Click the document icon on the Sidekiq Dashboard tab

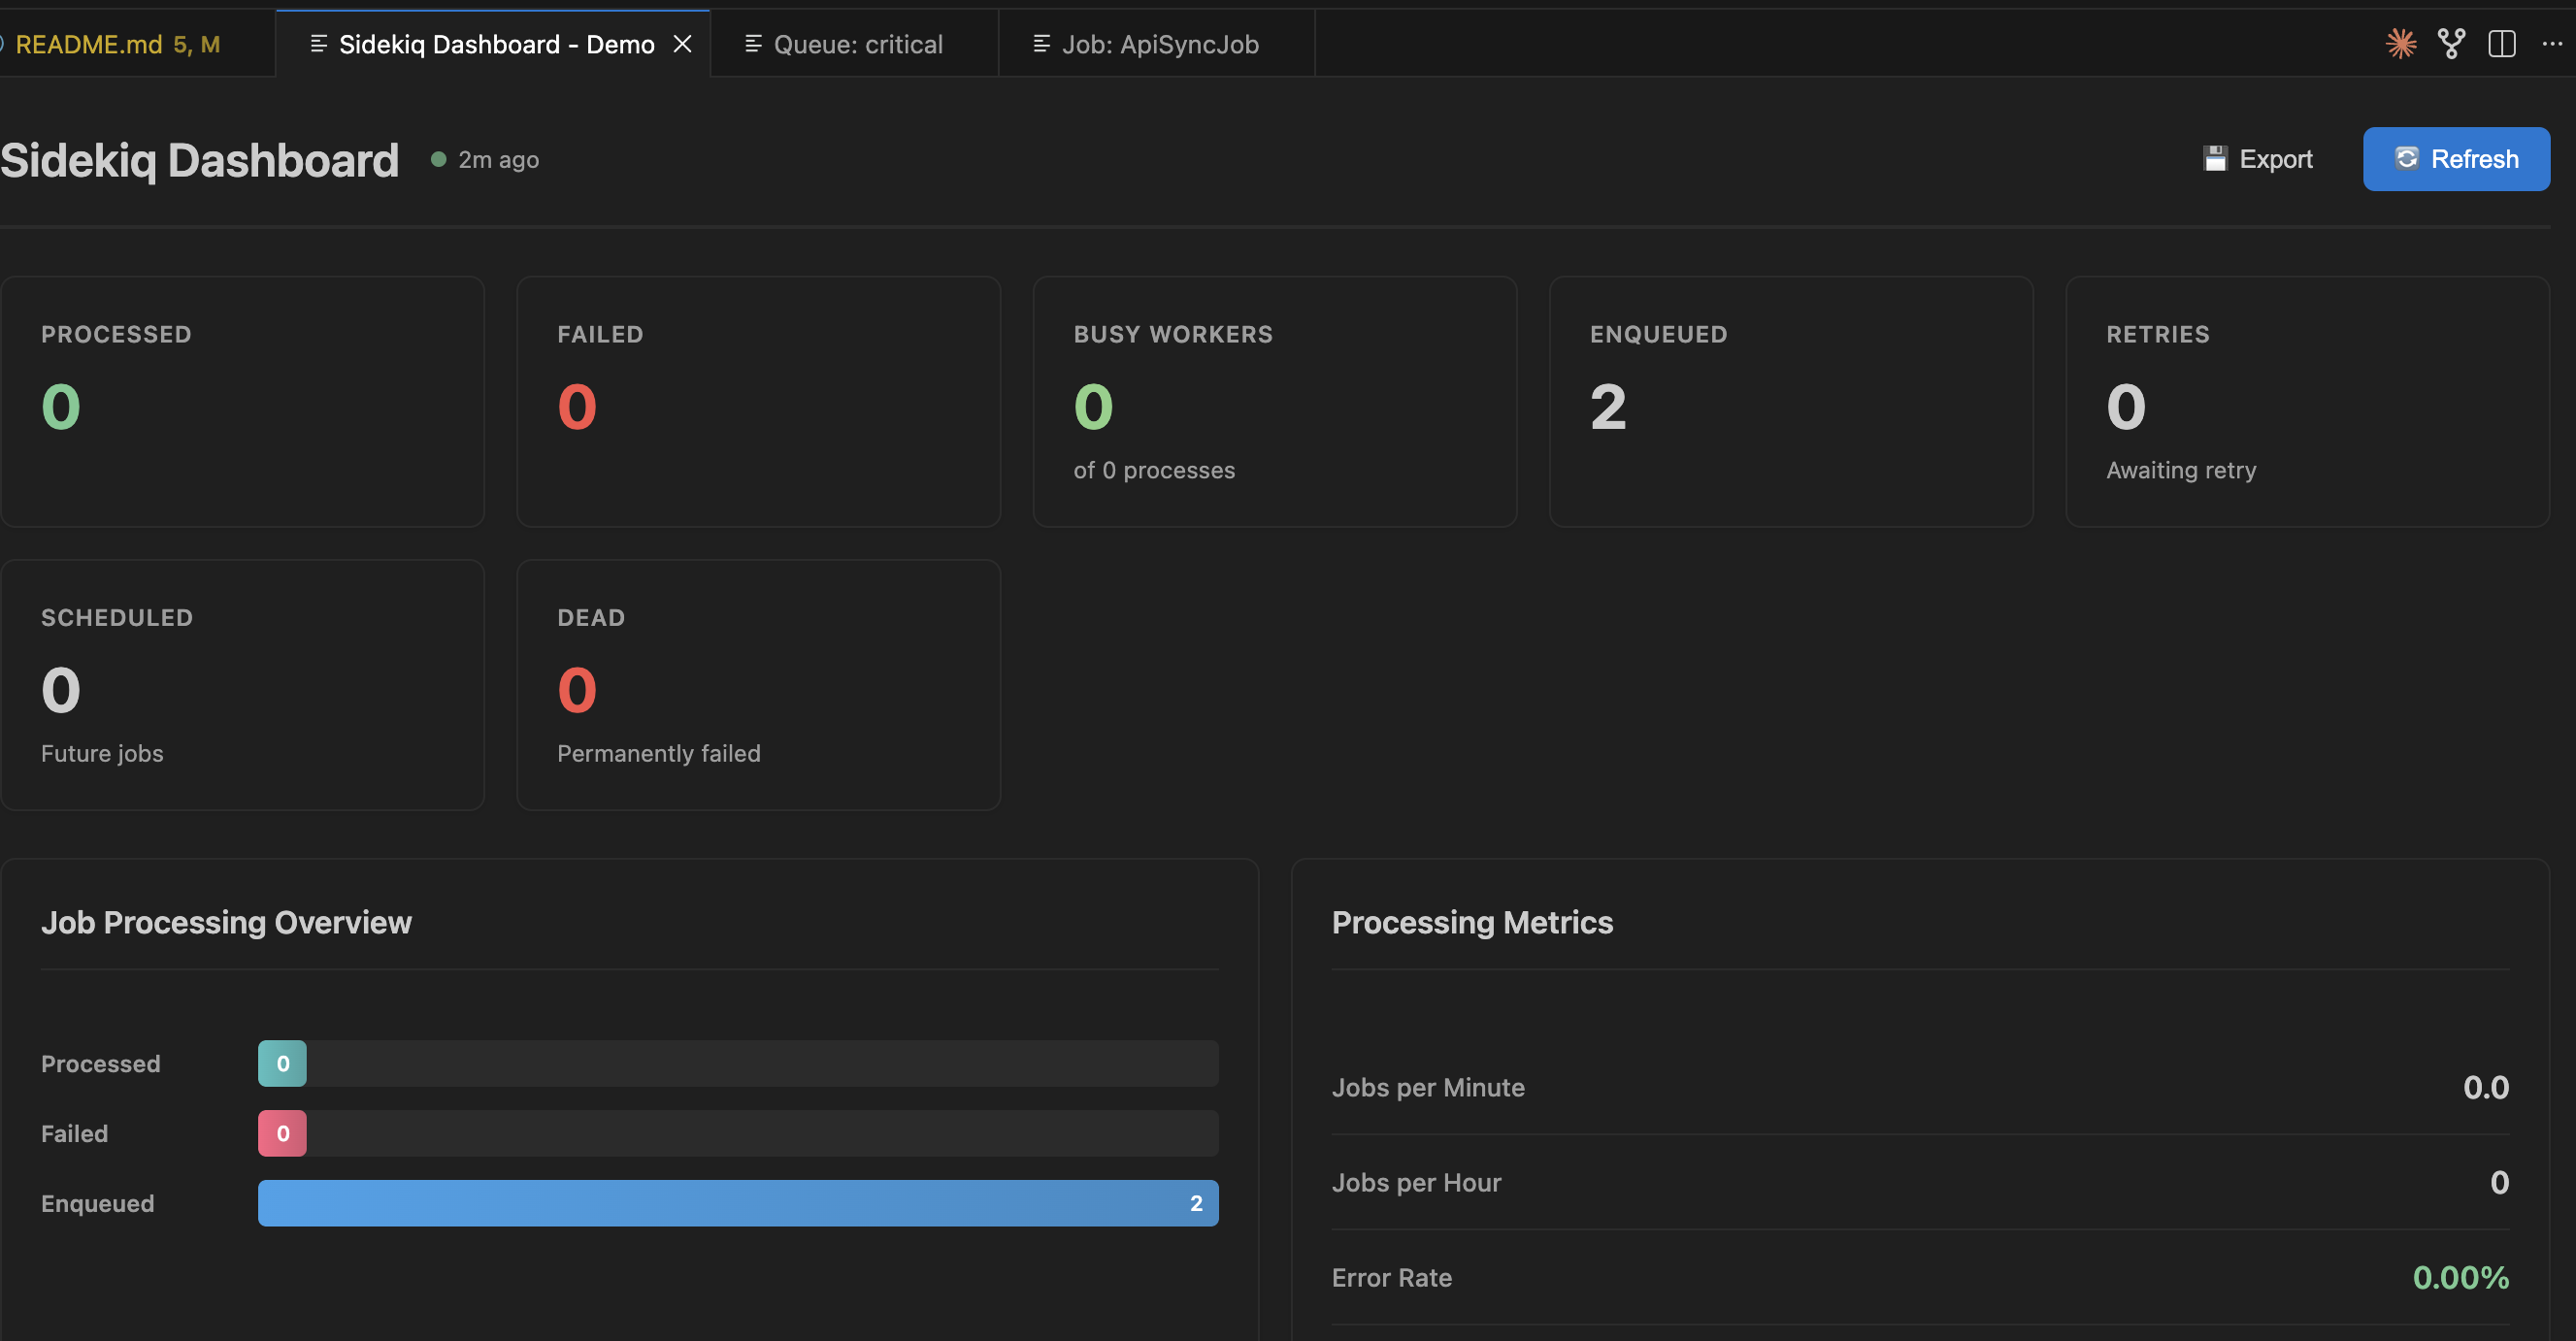tap(318, 43)
